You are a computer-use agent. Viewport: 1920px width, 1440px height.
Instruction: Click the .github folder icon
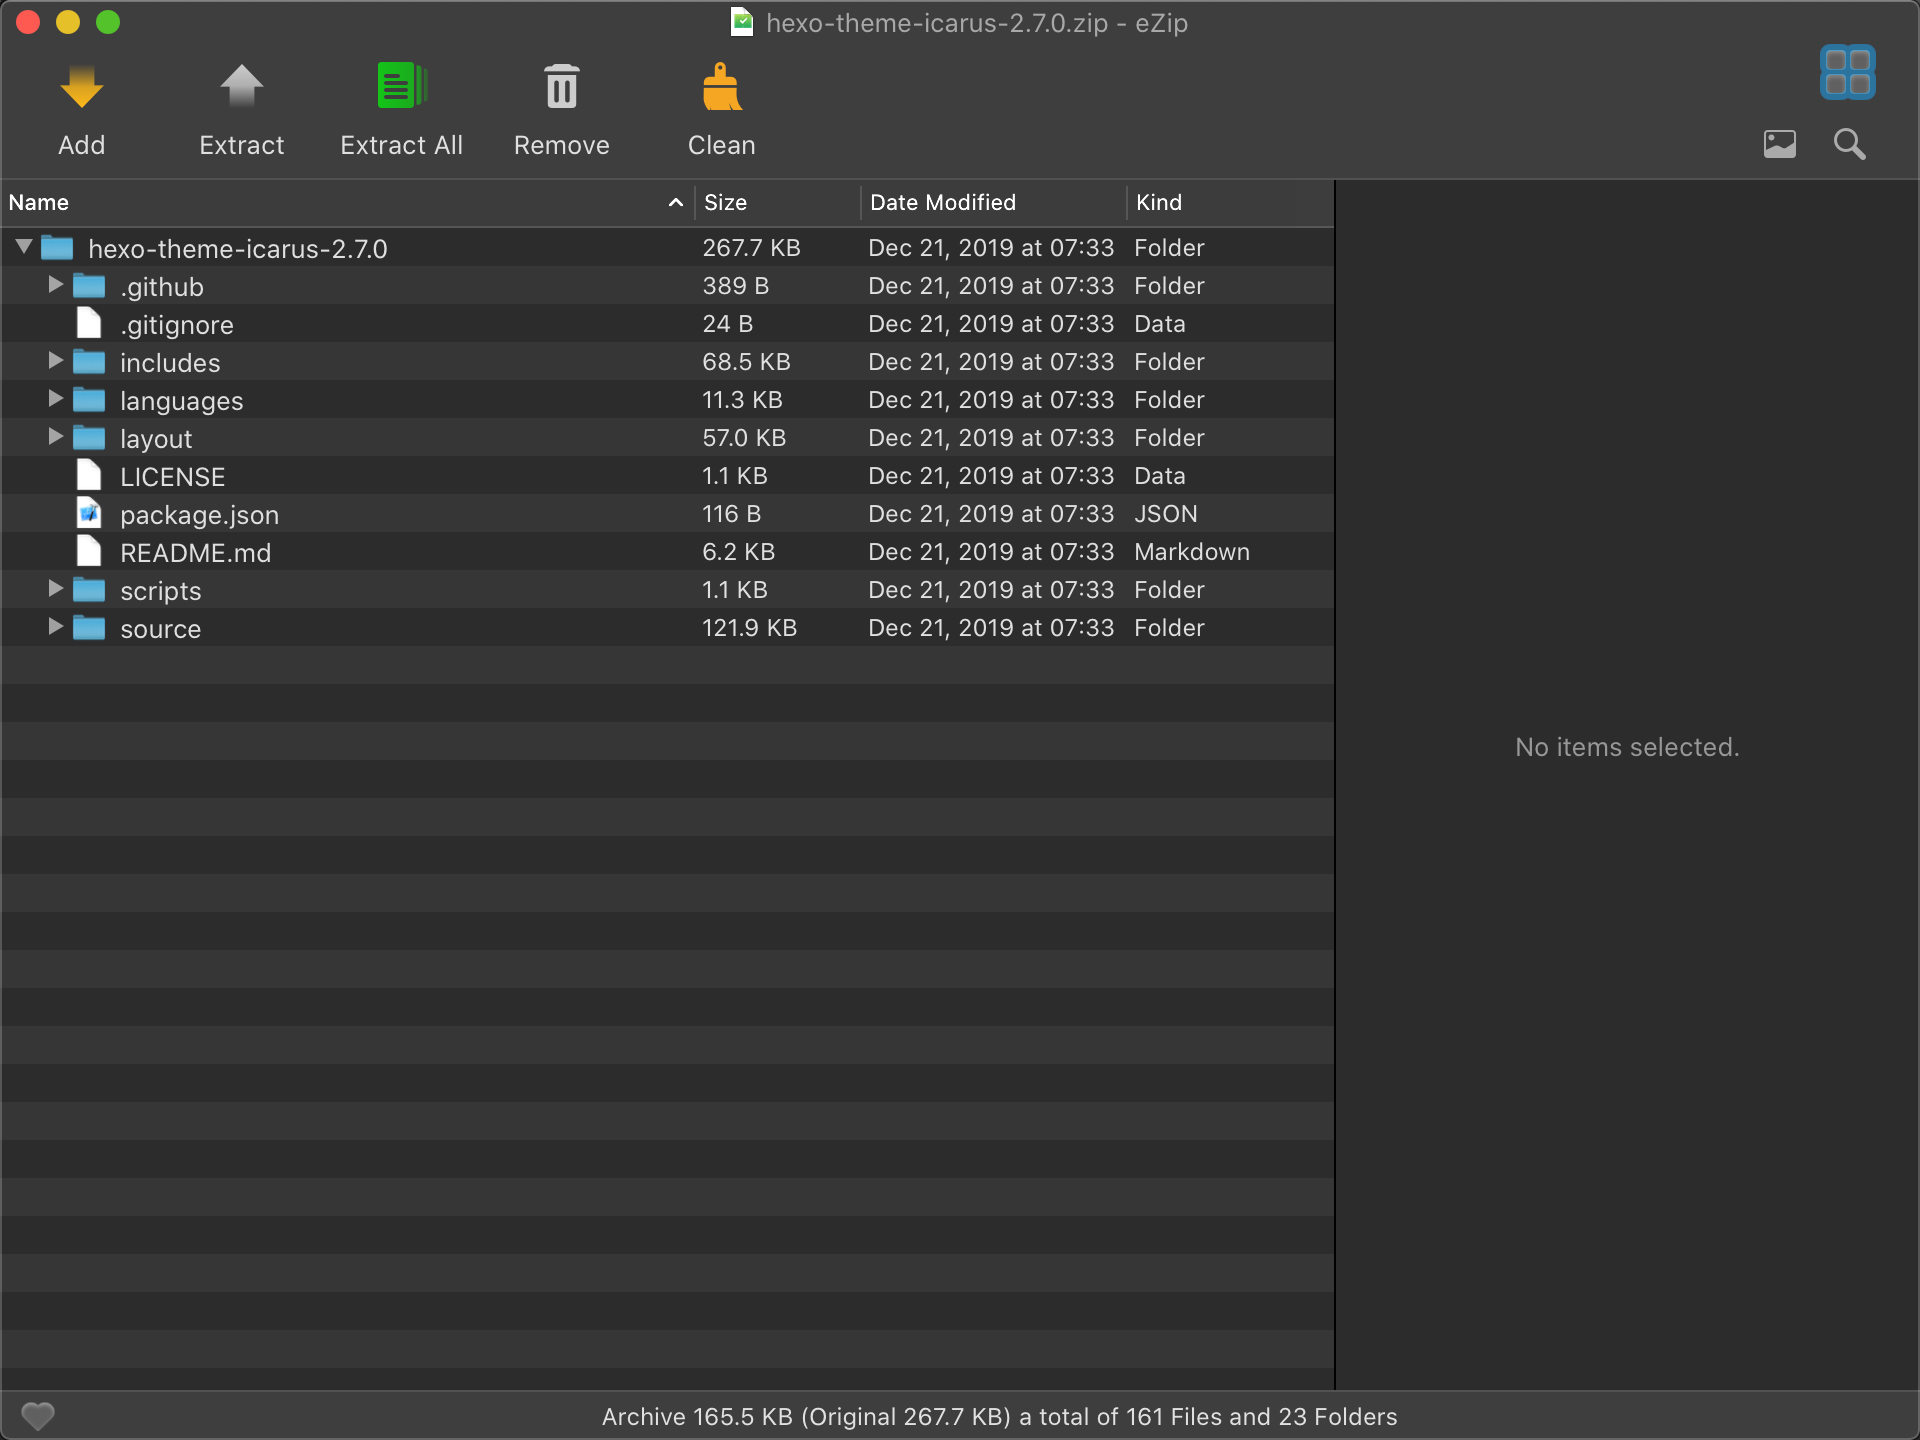(x=89, y=286)
